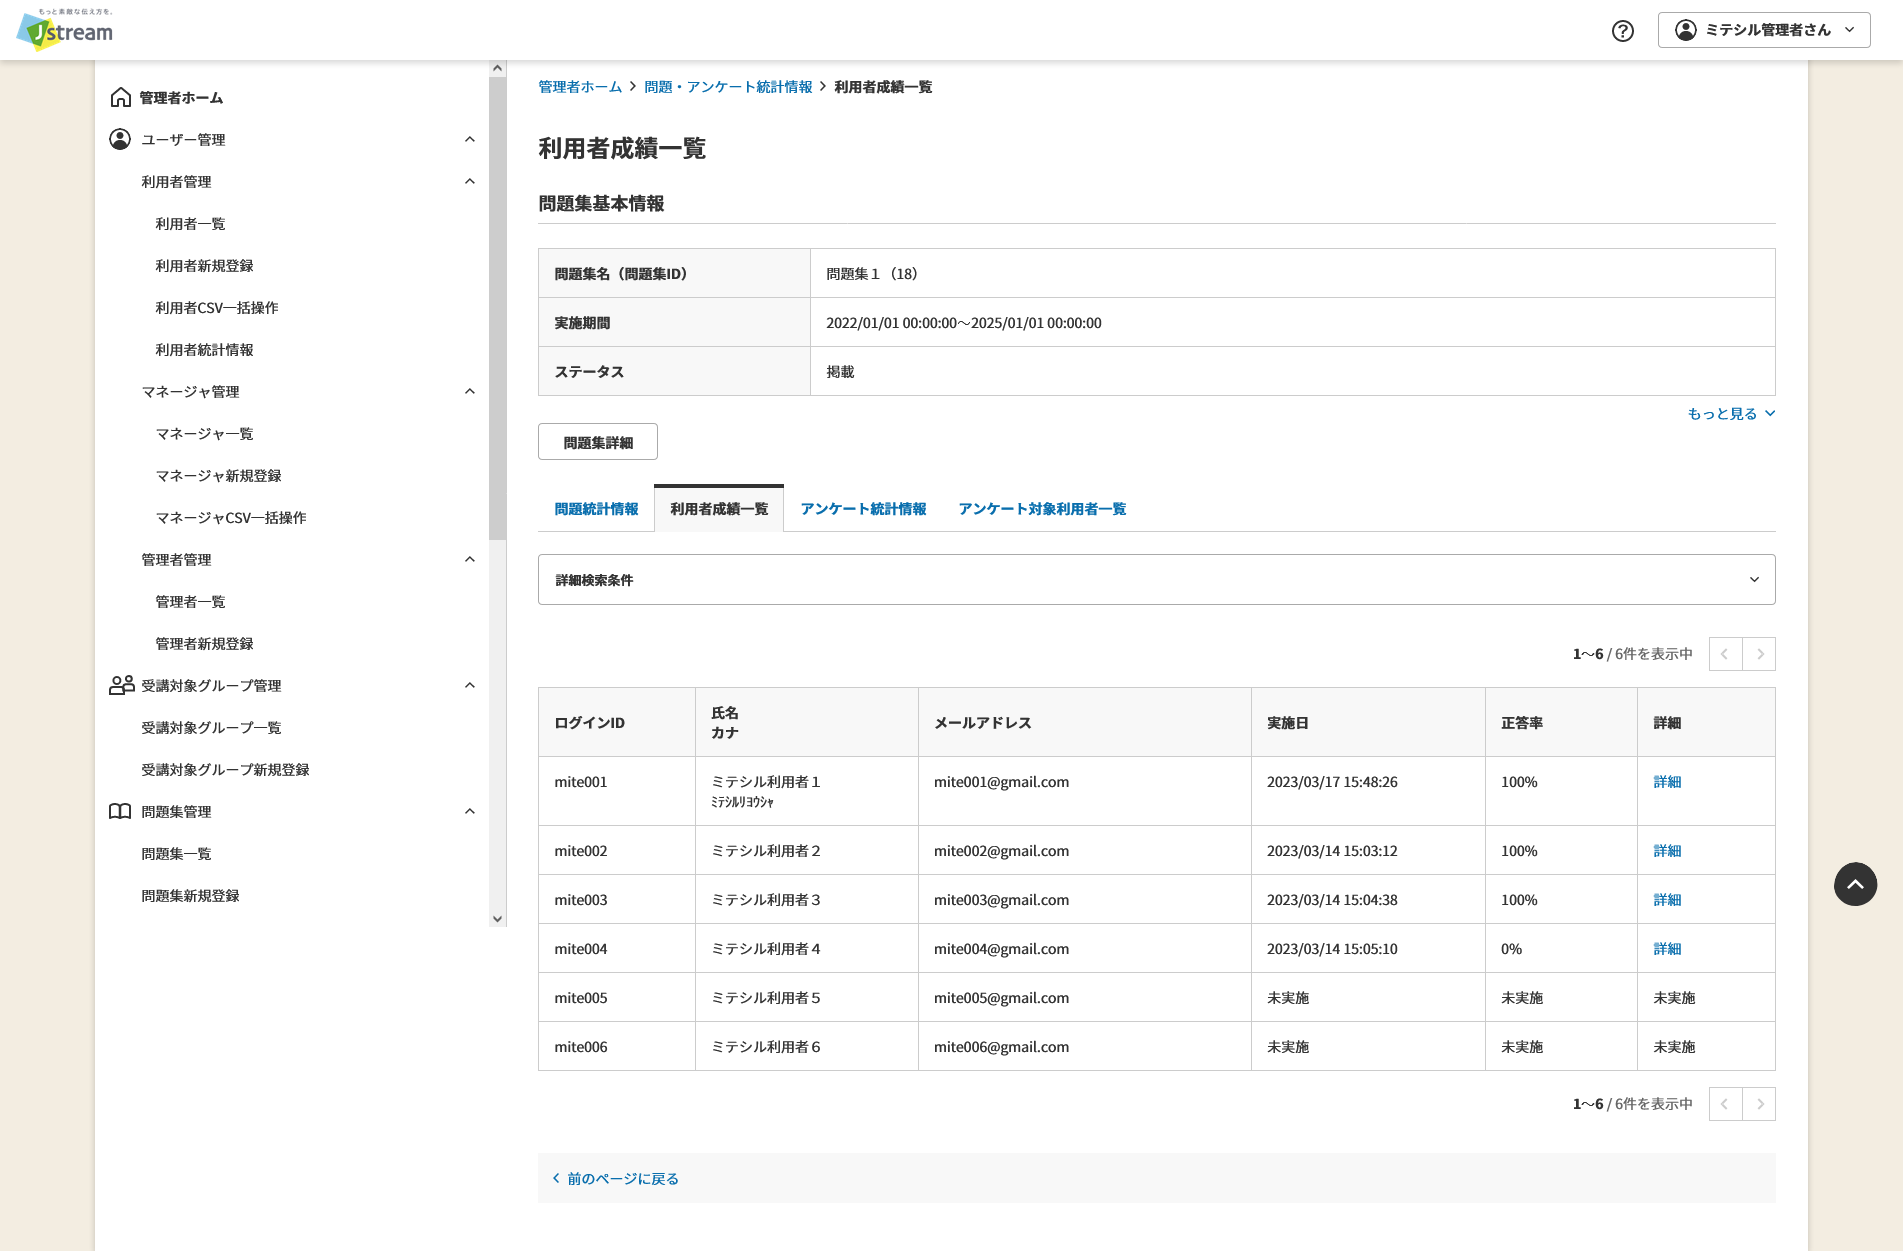Open 管理者新規登録 in sidebar

click(204, 644)
